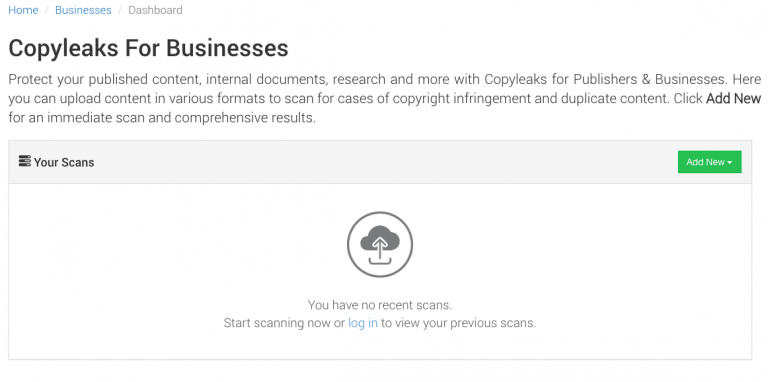This screenshot has height=382, width=768.
Task: Click the 'to view your previous scans' text
Action: (x=458, y=323)
